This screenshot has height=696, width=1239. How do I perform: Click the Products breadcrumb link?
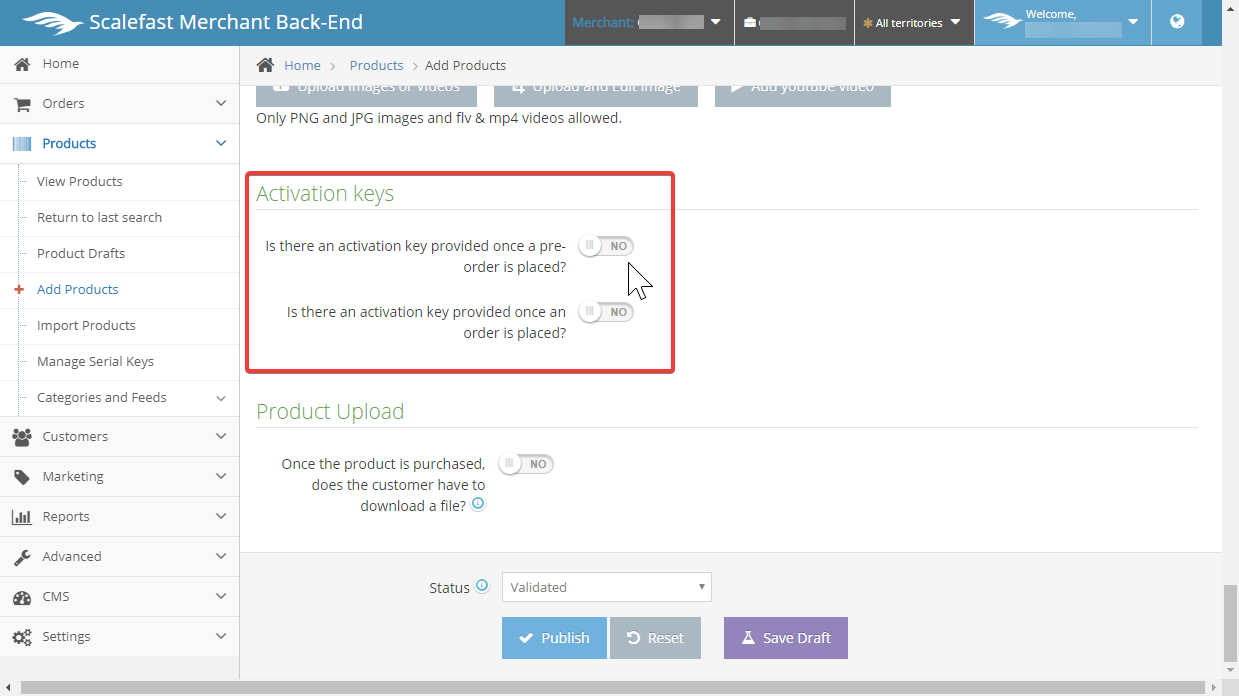pyautogui.click(x=376, y=65)
